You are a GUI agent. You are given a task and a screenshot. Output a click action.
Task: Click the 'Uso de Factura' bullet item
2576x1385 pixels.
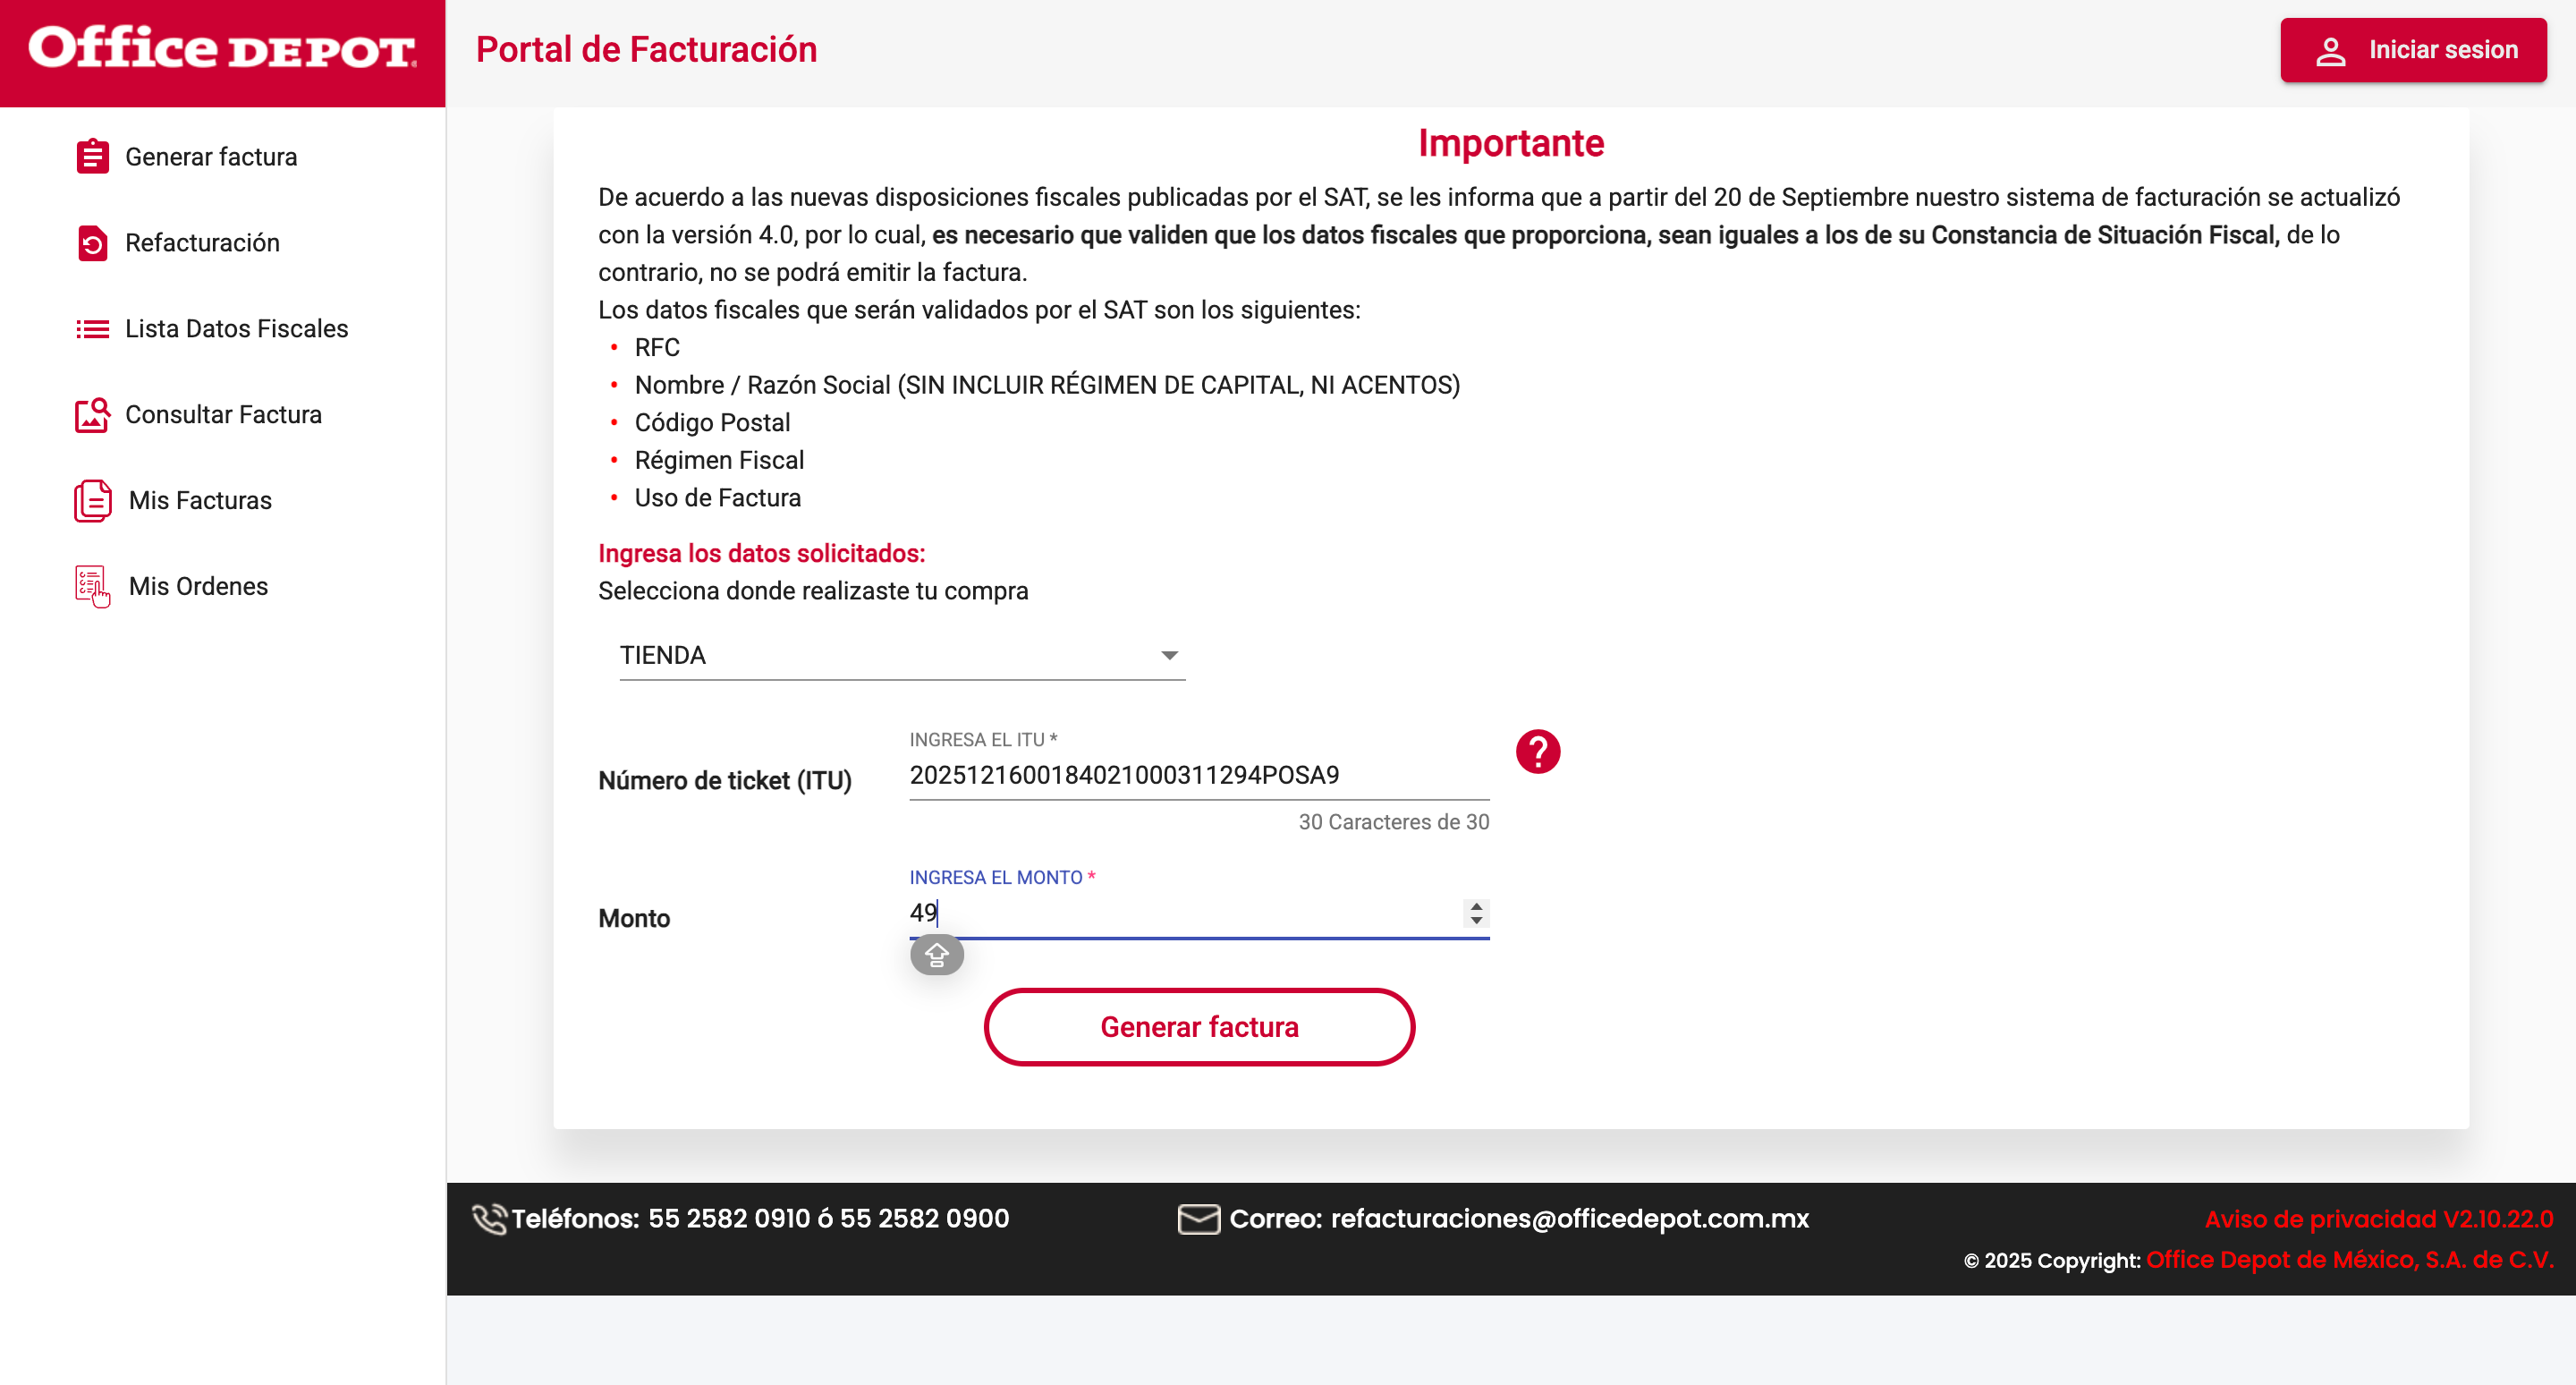tap(718, 498)
